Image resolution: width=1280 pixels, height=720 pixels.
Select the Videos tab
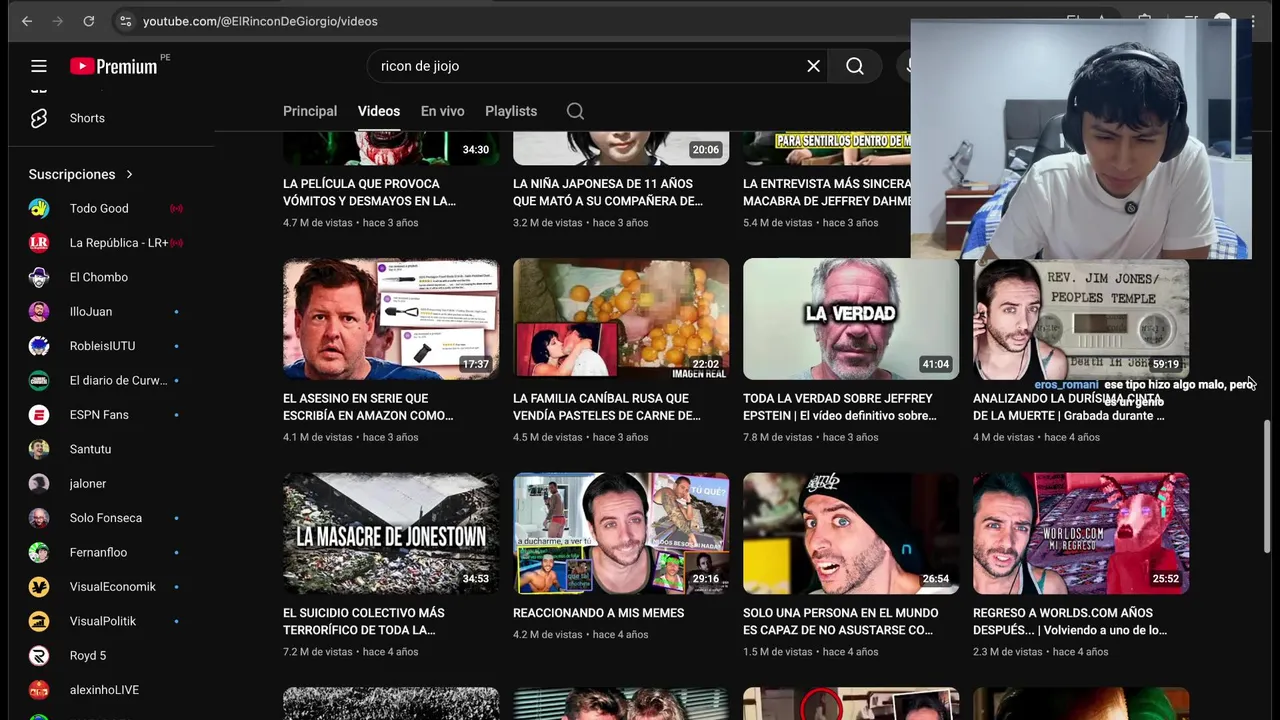(x=379, y=111)
